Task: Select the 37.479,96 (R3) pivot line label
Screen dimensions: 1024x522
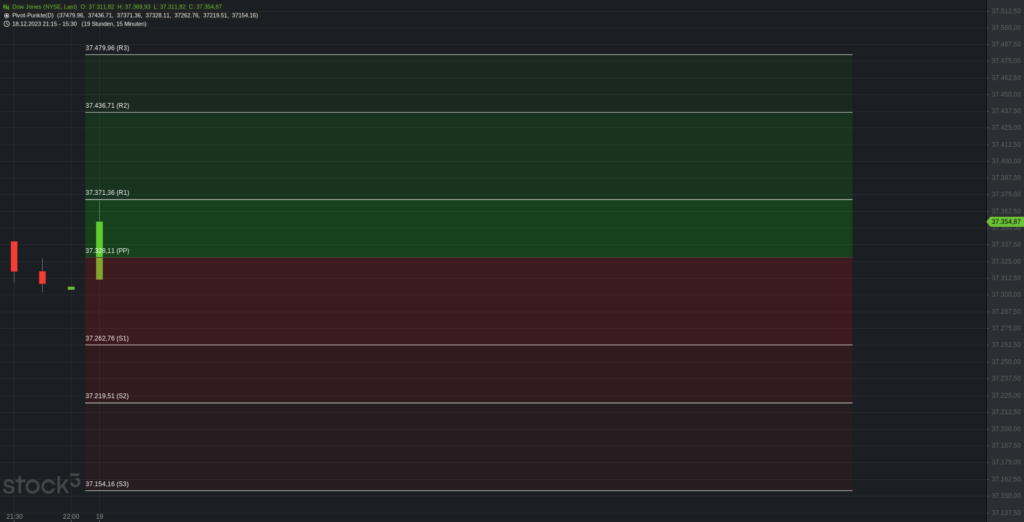Action: click(107, 48)
